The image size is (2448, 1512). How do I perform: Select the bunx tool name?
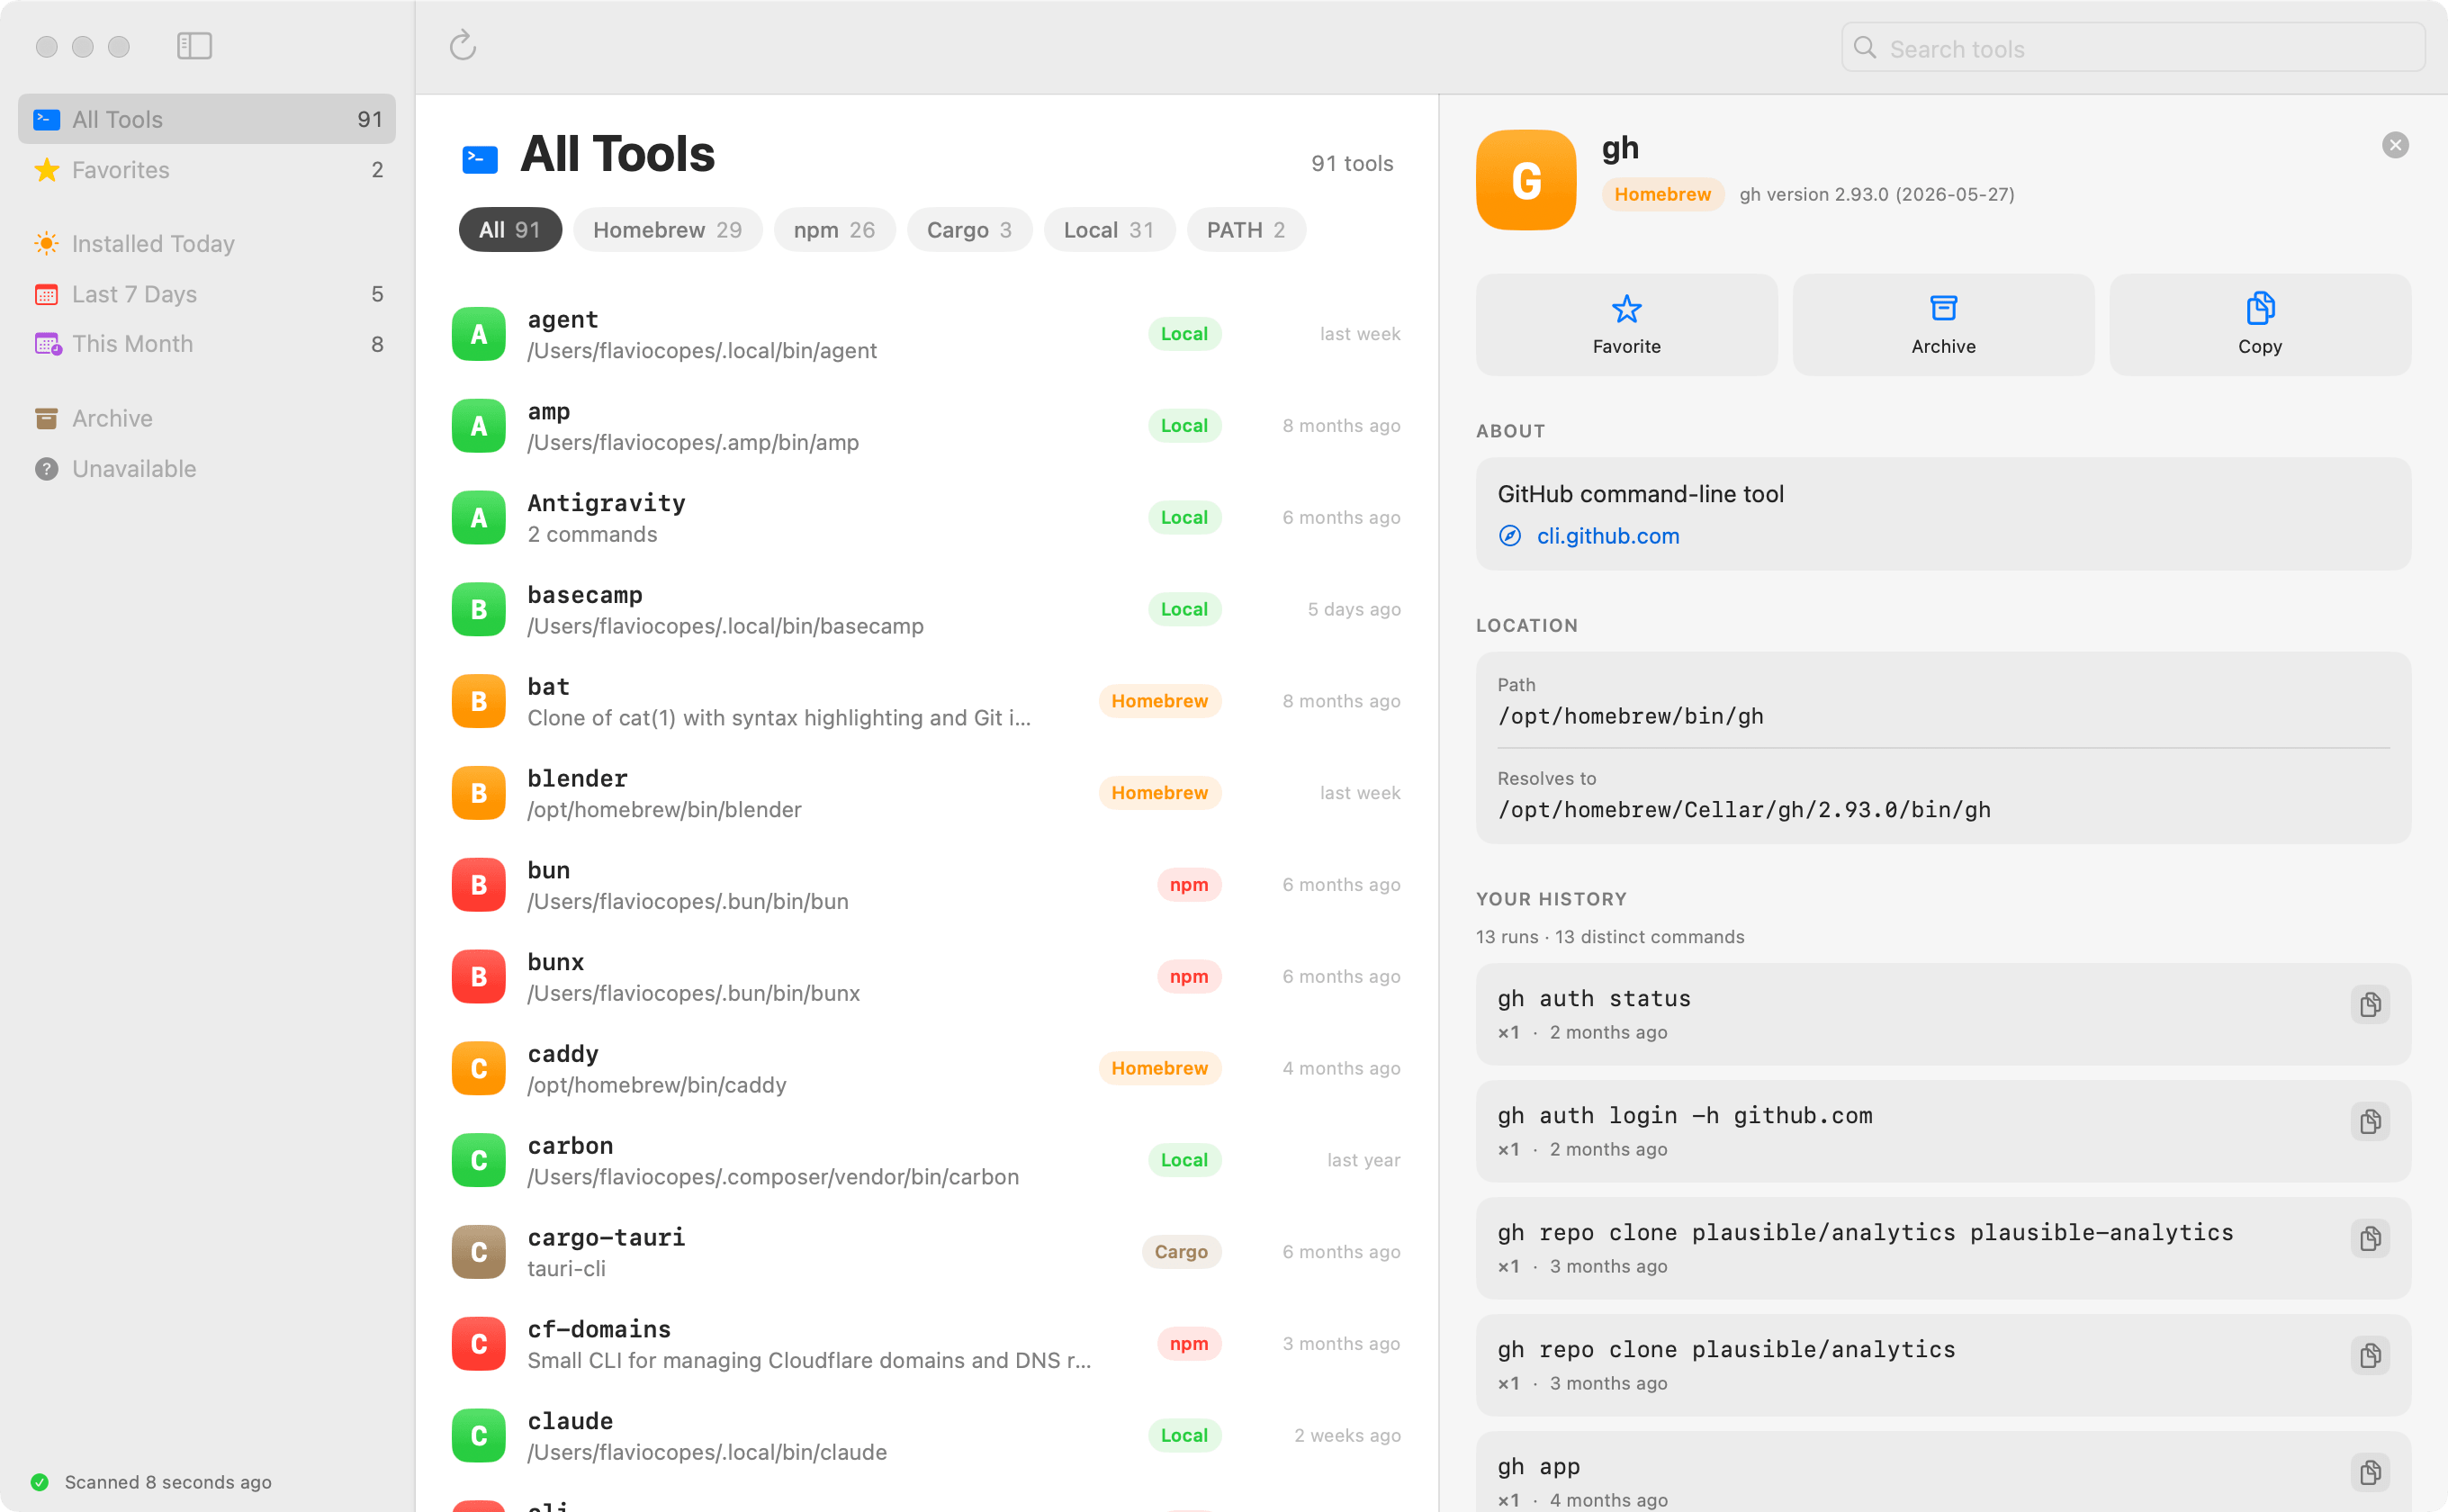[x=556, y=962]
